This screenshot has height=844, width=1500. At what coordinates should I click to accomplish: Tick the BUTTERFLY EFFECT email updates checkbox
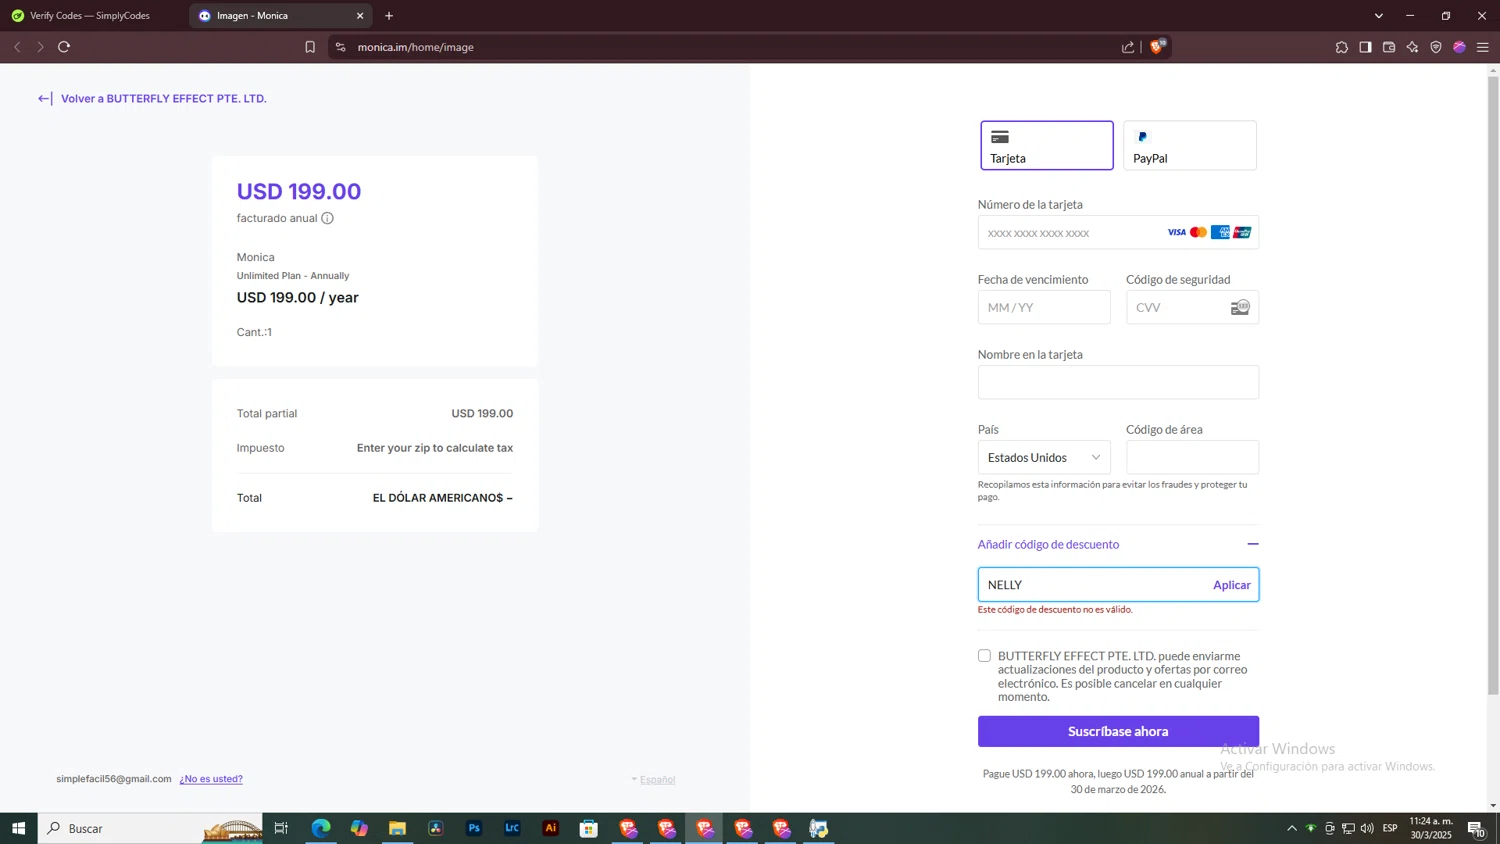pyautogui.click(x=984, y=656)
